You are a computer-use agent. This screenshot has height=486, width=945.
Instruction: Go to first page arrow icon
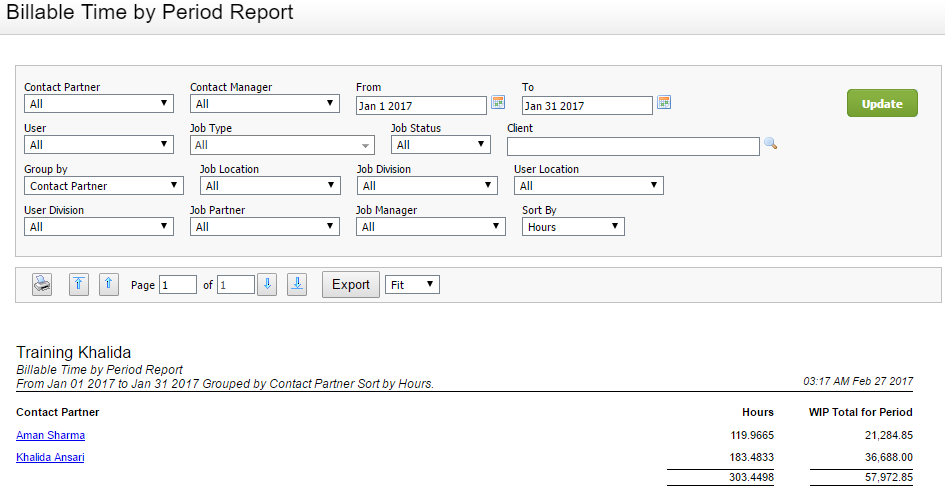click(x=79, y=284)
